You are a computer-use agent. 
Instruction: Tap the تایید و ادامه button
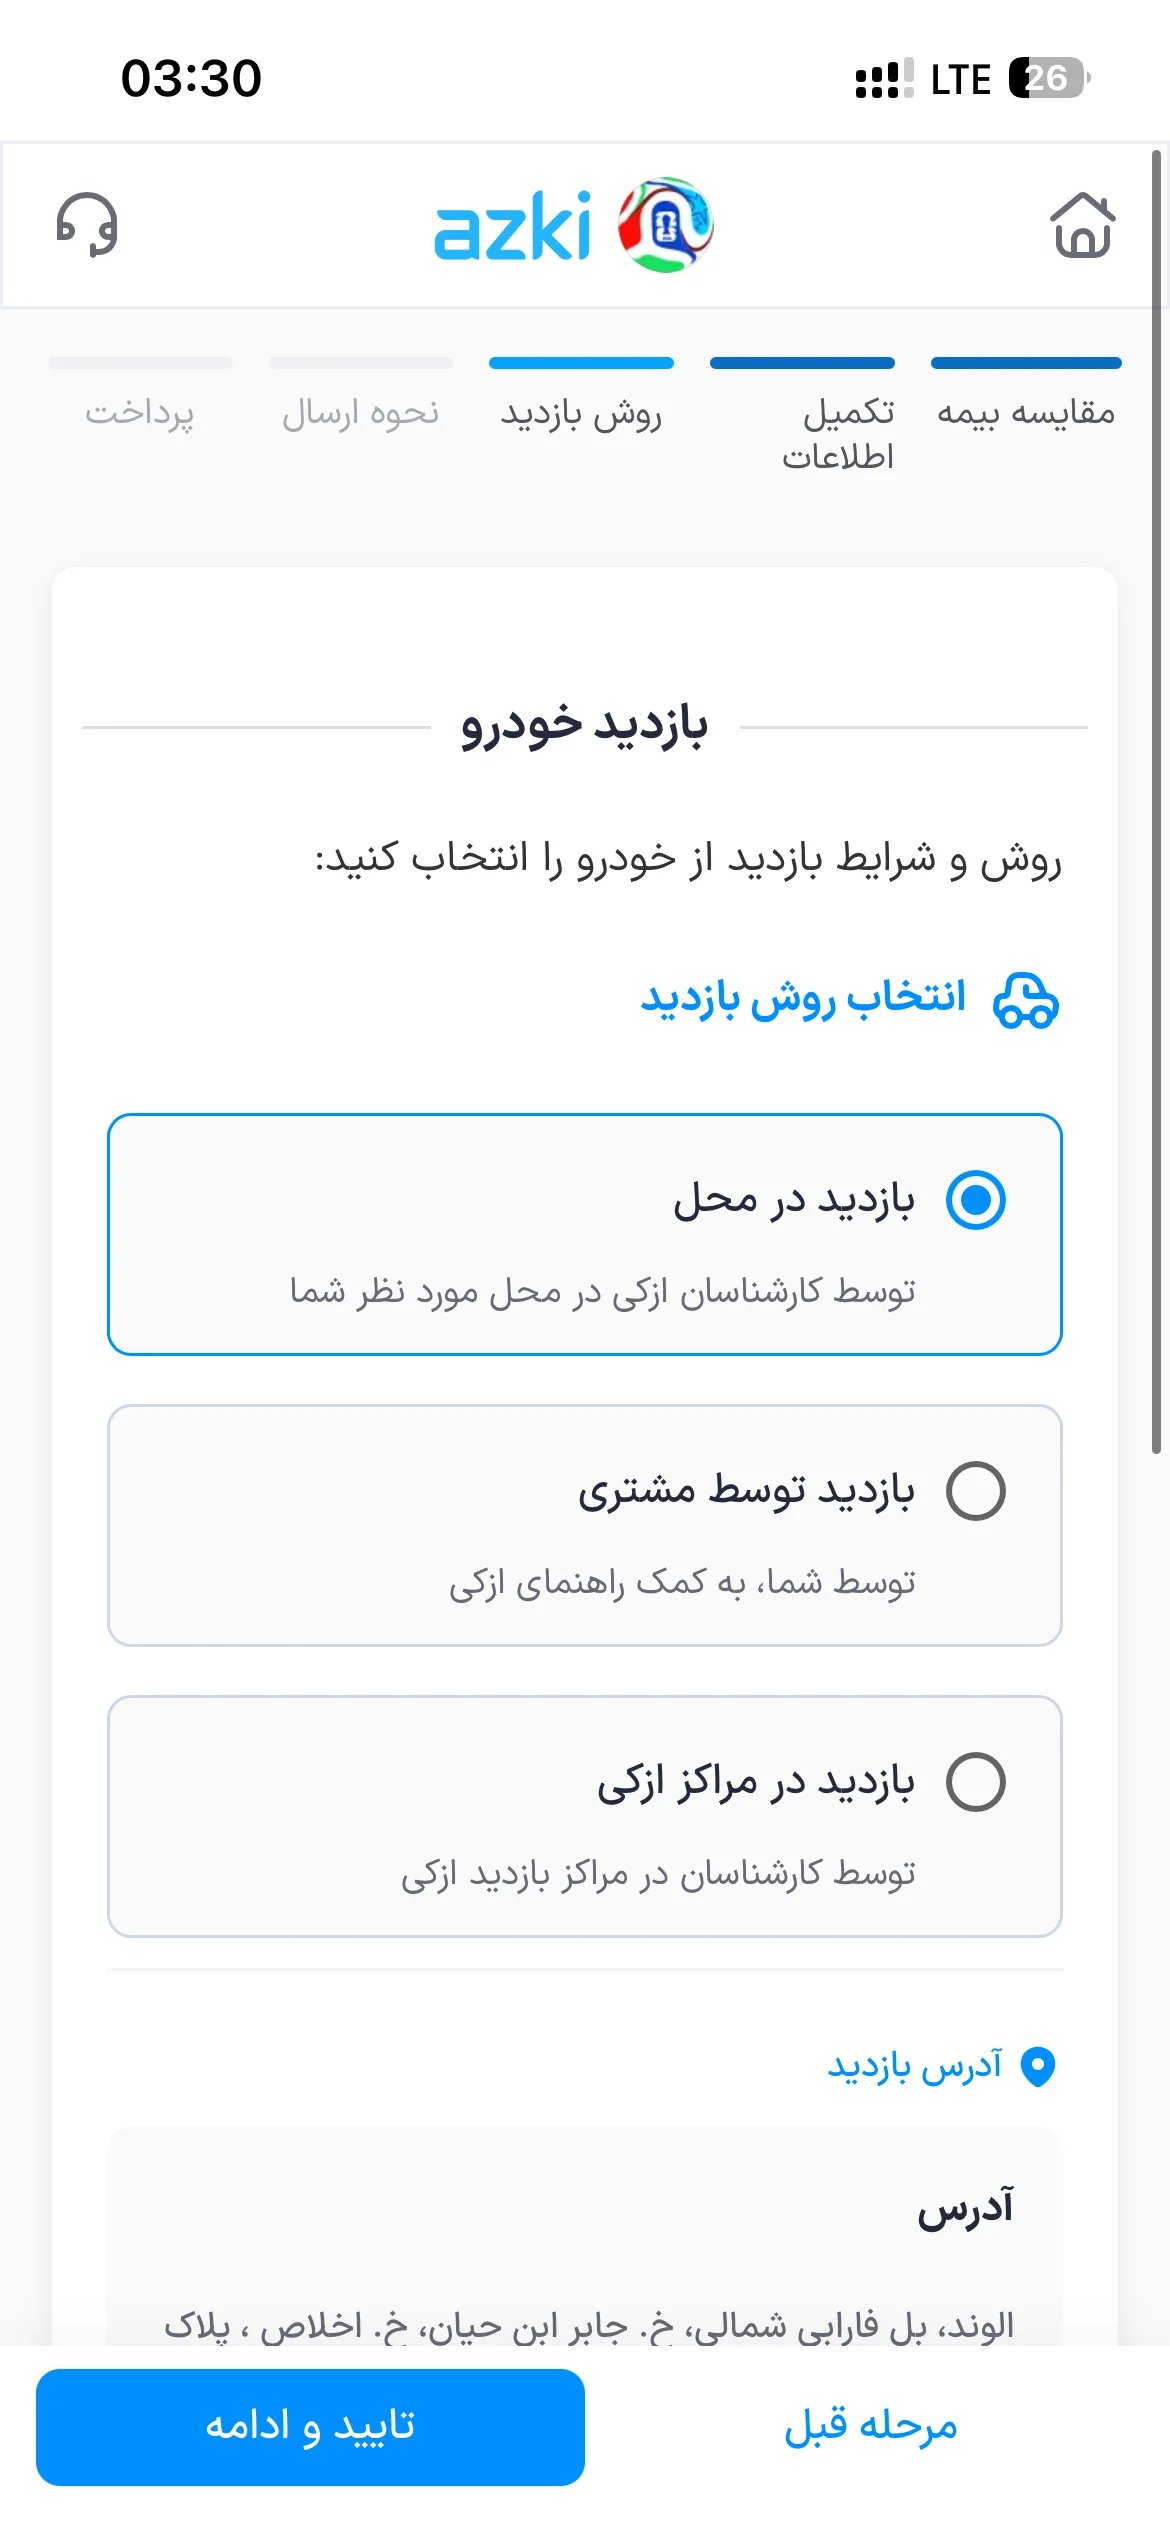(310, 2427)
